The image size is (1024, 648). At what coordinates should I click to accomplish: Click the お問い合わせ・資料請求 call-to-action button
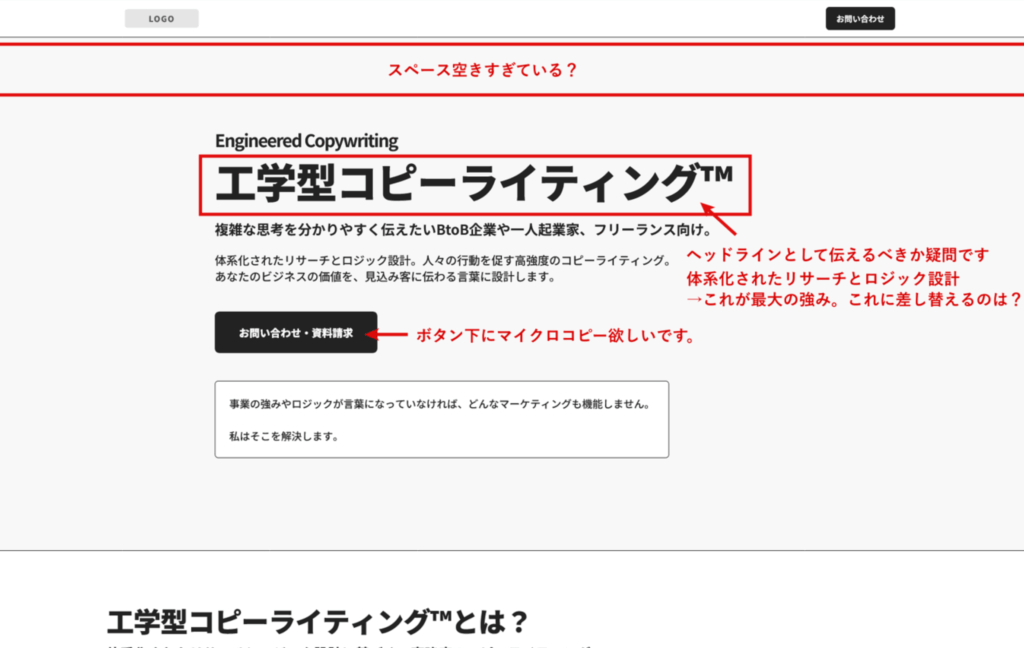click(294, 333)
